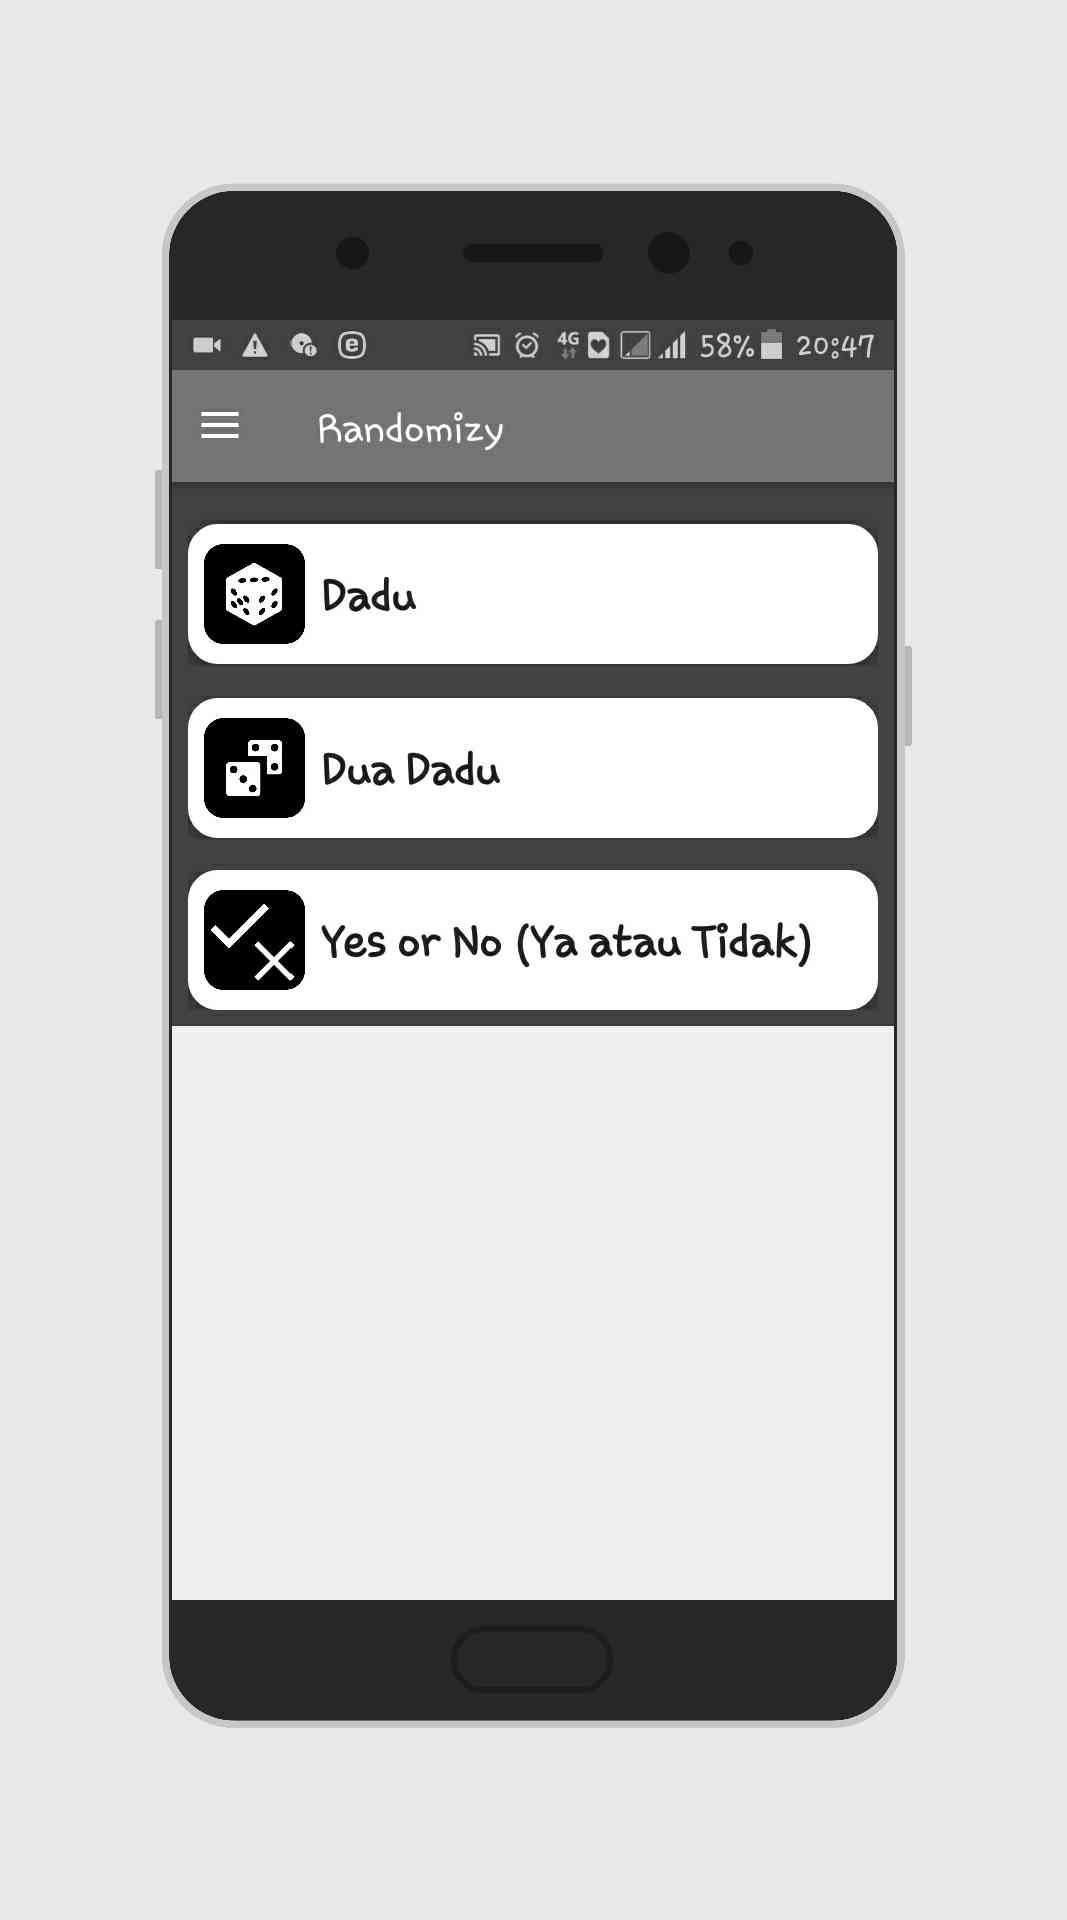Tap the single dice icon
Image resolution: width=1067 pixels, height=1920 pixels.
[x=254, y=594]
